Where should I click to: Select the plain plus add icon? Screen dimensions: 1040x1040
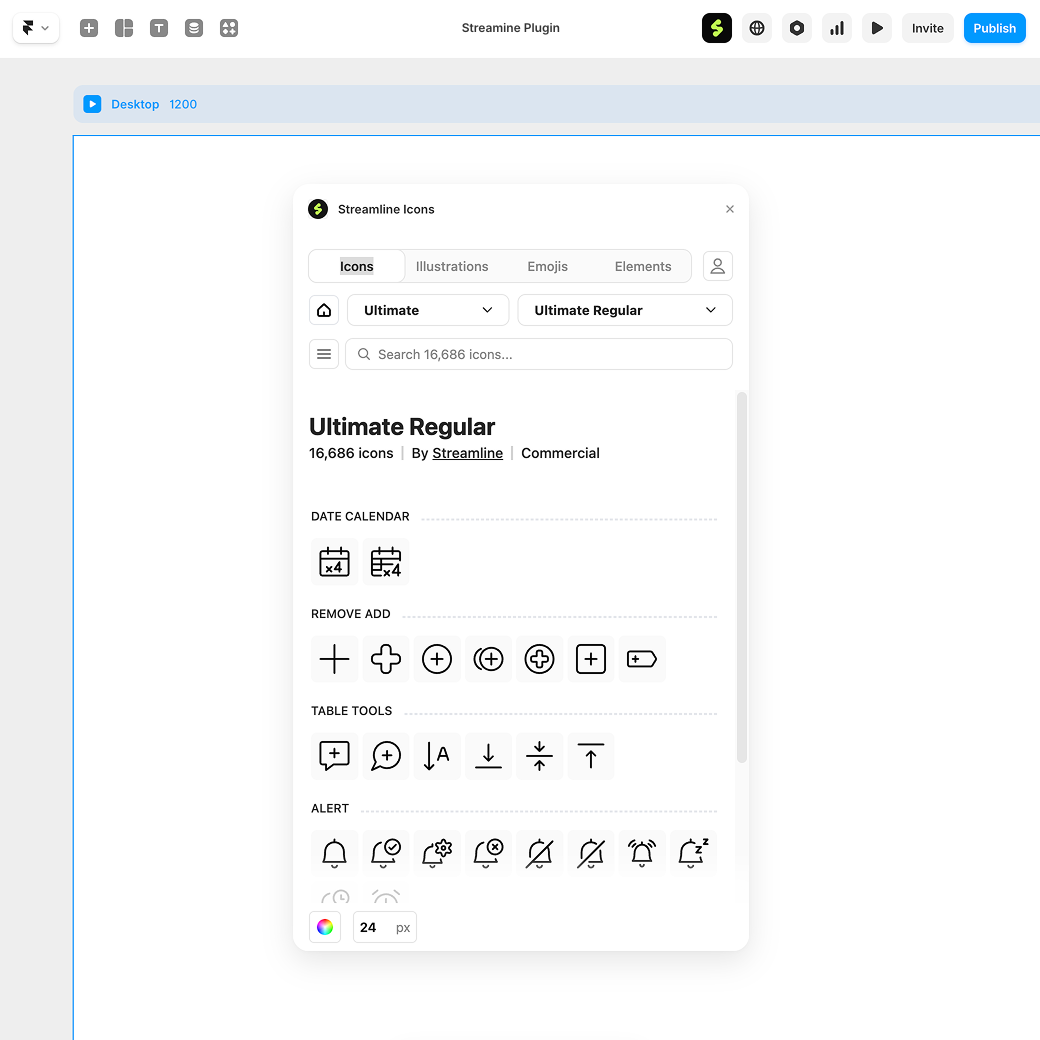point(334,659)
